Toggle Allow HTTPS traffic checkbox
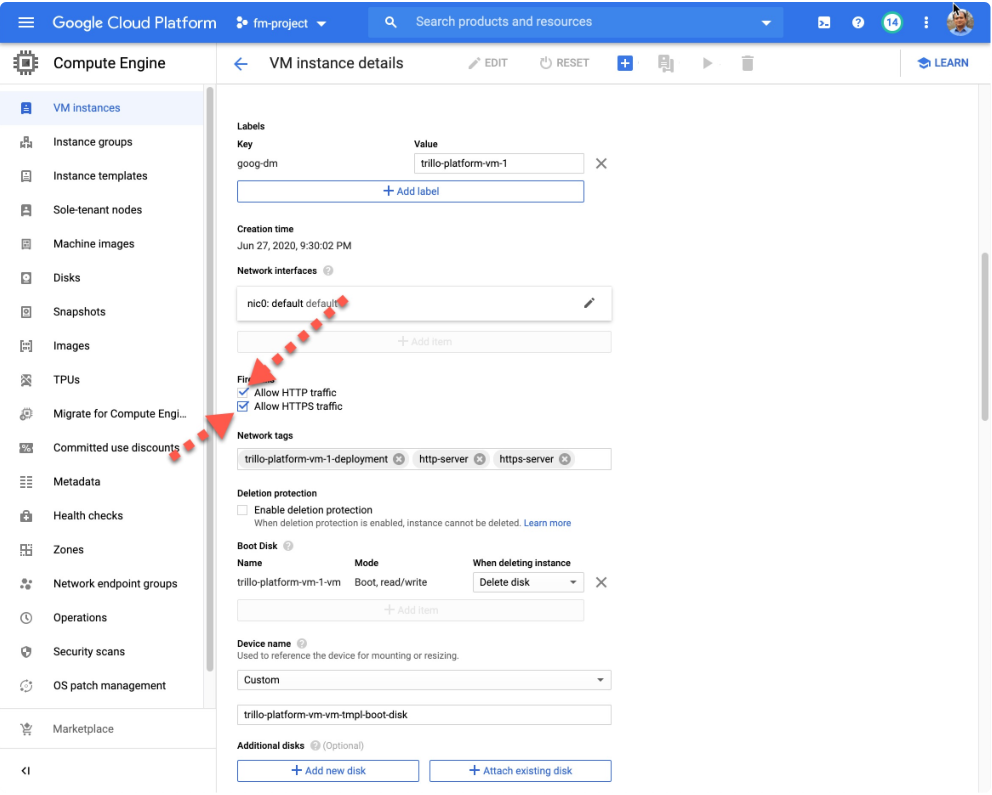The image size is (992, 795). coord(243,406)
